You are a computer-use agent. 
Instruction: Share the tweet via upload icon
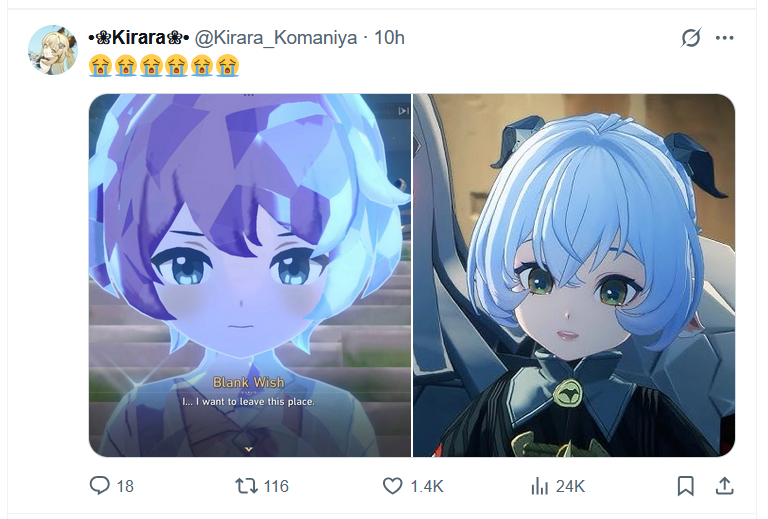point(724,486)
